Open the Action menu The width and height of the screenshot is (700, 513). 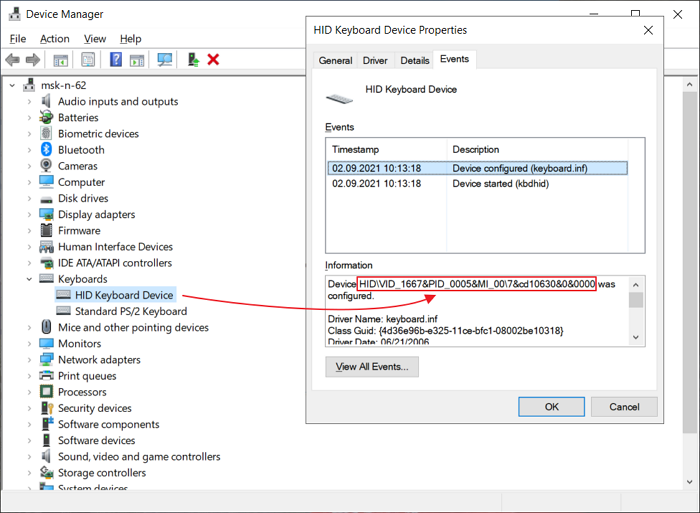click(x=55, y=39)
